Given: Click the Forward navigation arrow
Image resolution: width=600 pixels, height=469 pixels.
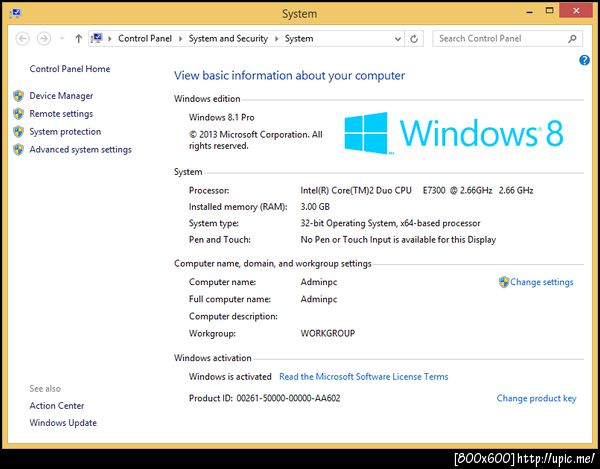Looking at the screenshot, I should [44, 39].
